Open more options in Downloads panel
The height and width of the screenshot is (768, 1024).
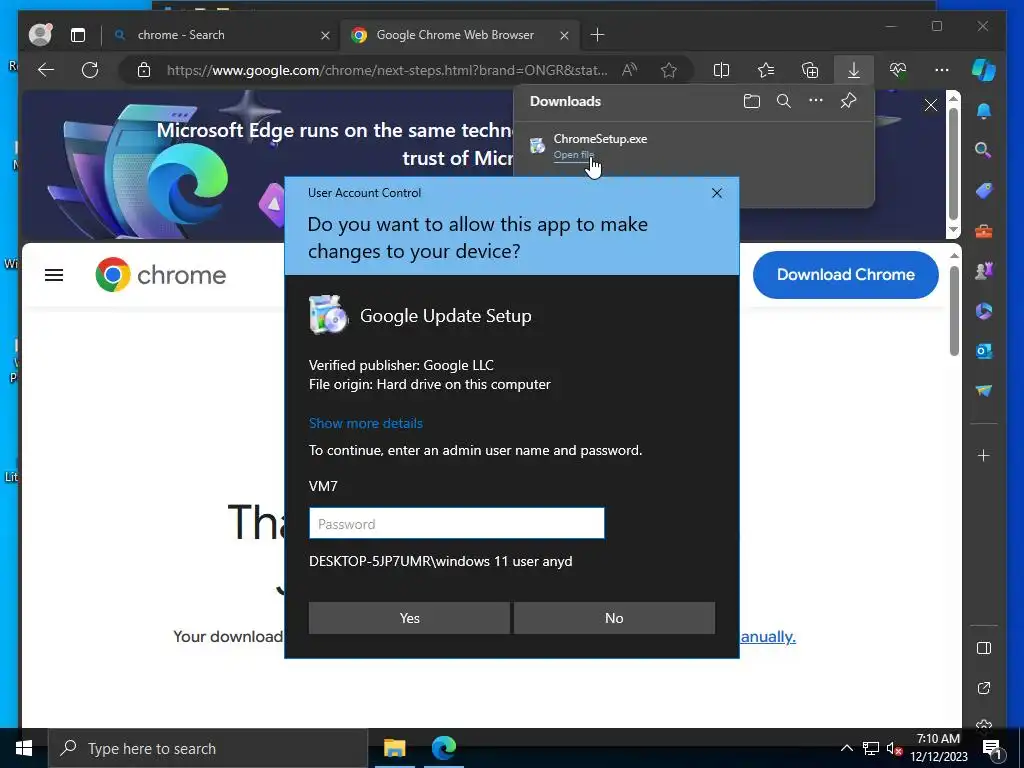coord(816,101)
